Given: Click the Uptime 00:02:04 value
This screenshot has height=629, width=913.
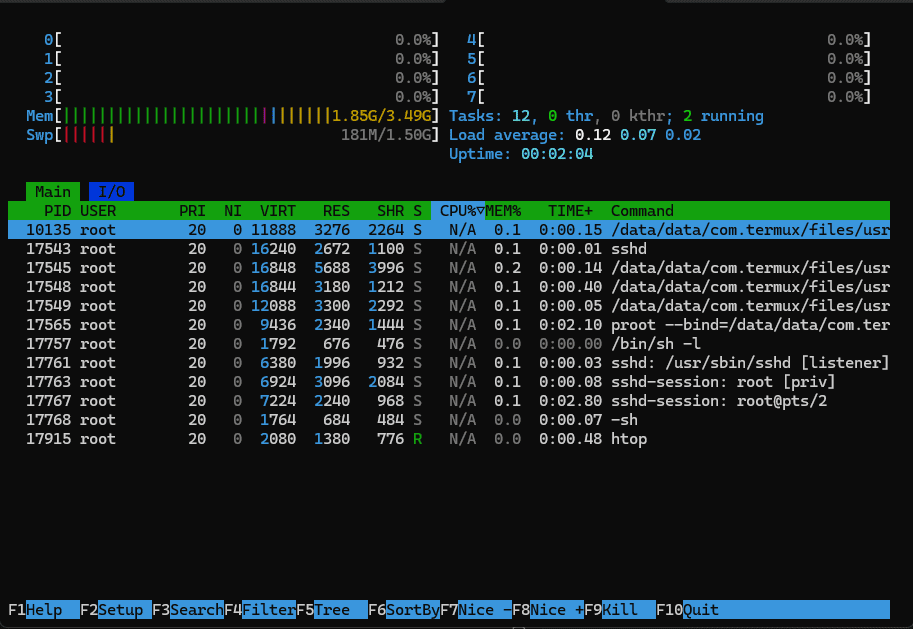Looking at the screenshot, I should click(557, 154).
